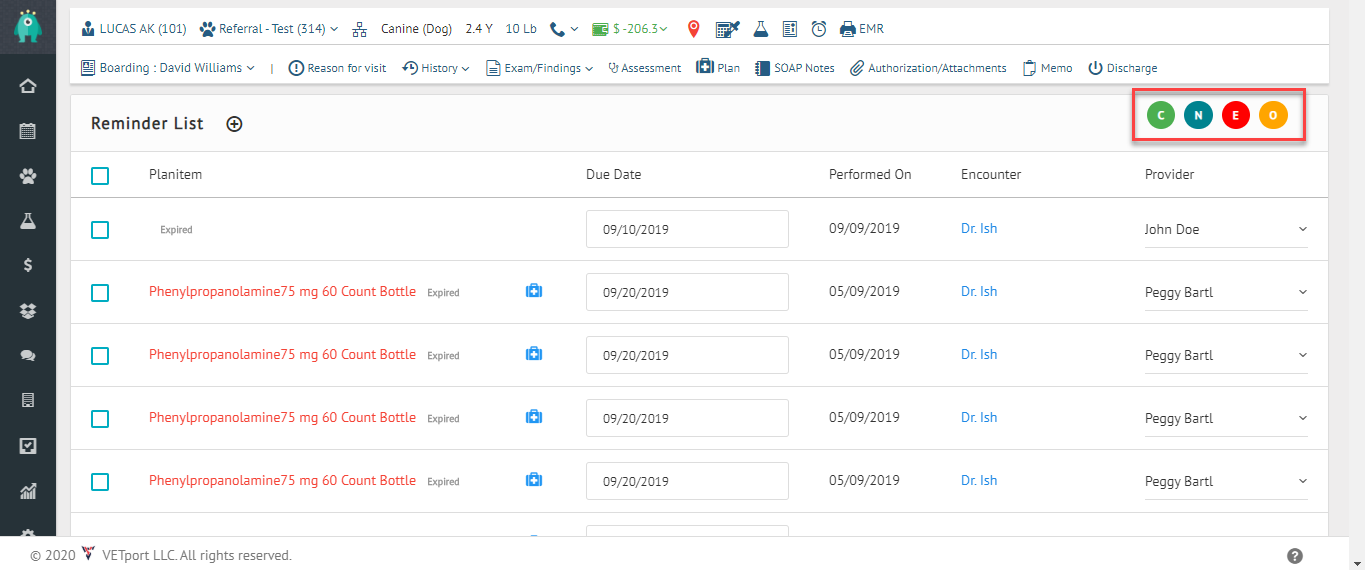The height and width of the screenshot is (570, 1365).
Task: Open the Boarding : David Williams dropdown
Action: [x=168, y=68]
